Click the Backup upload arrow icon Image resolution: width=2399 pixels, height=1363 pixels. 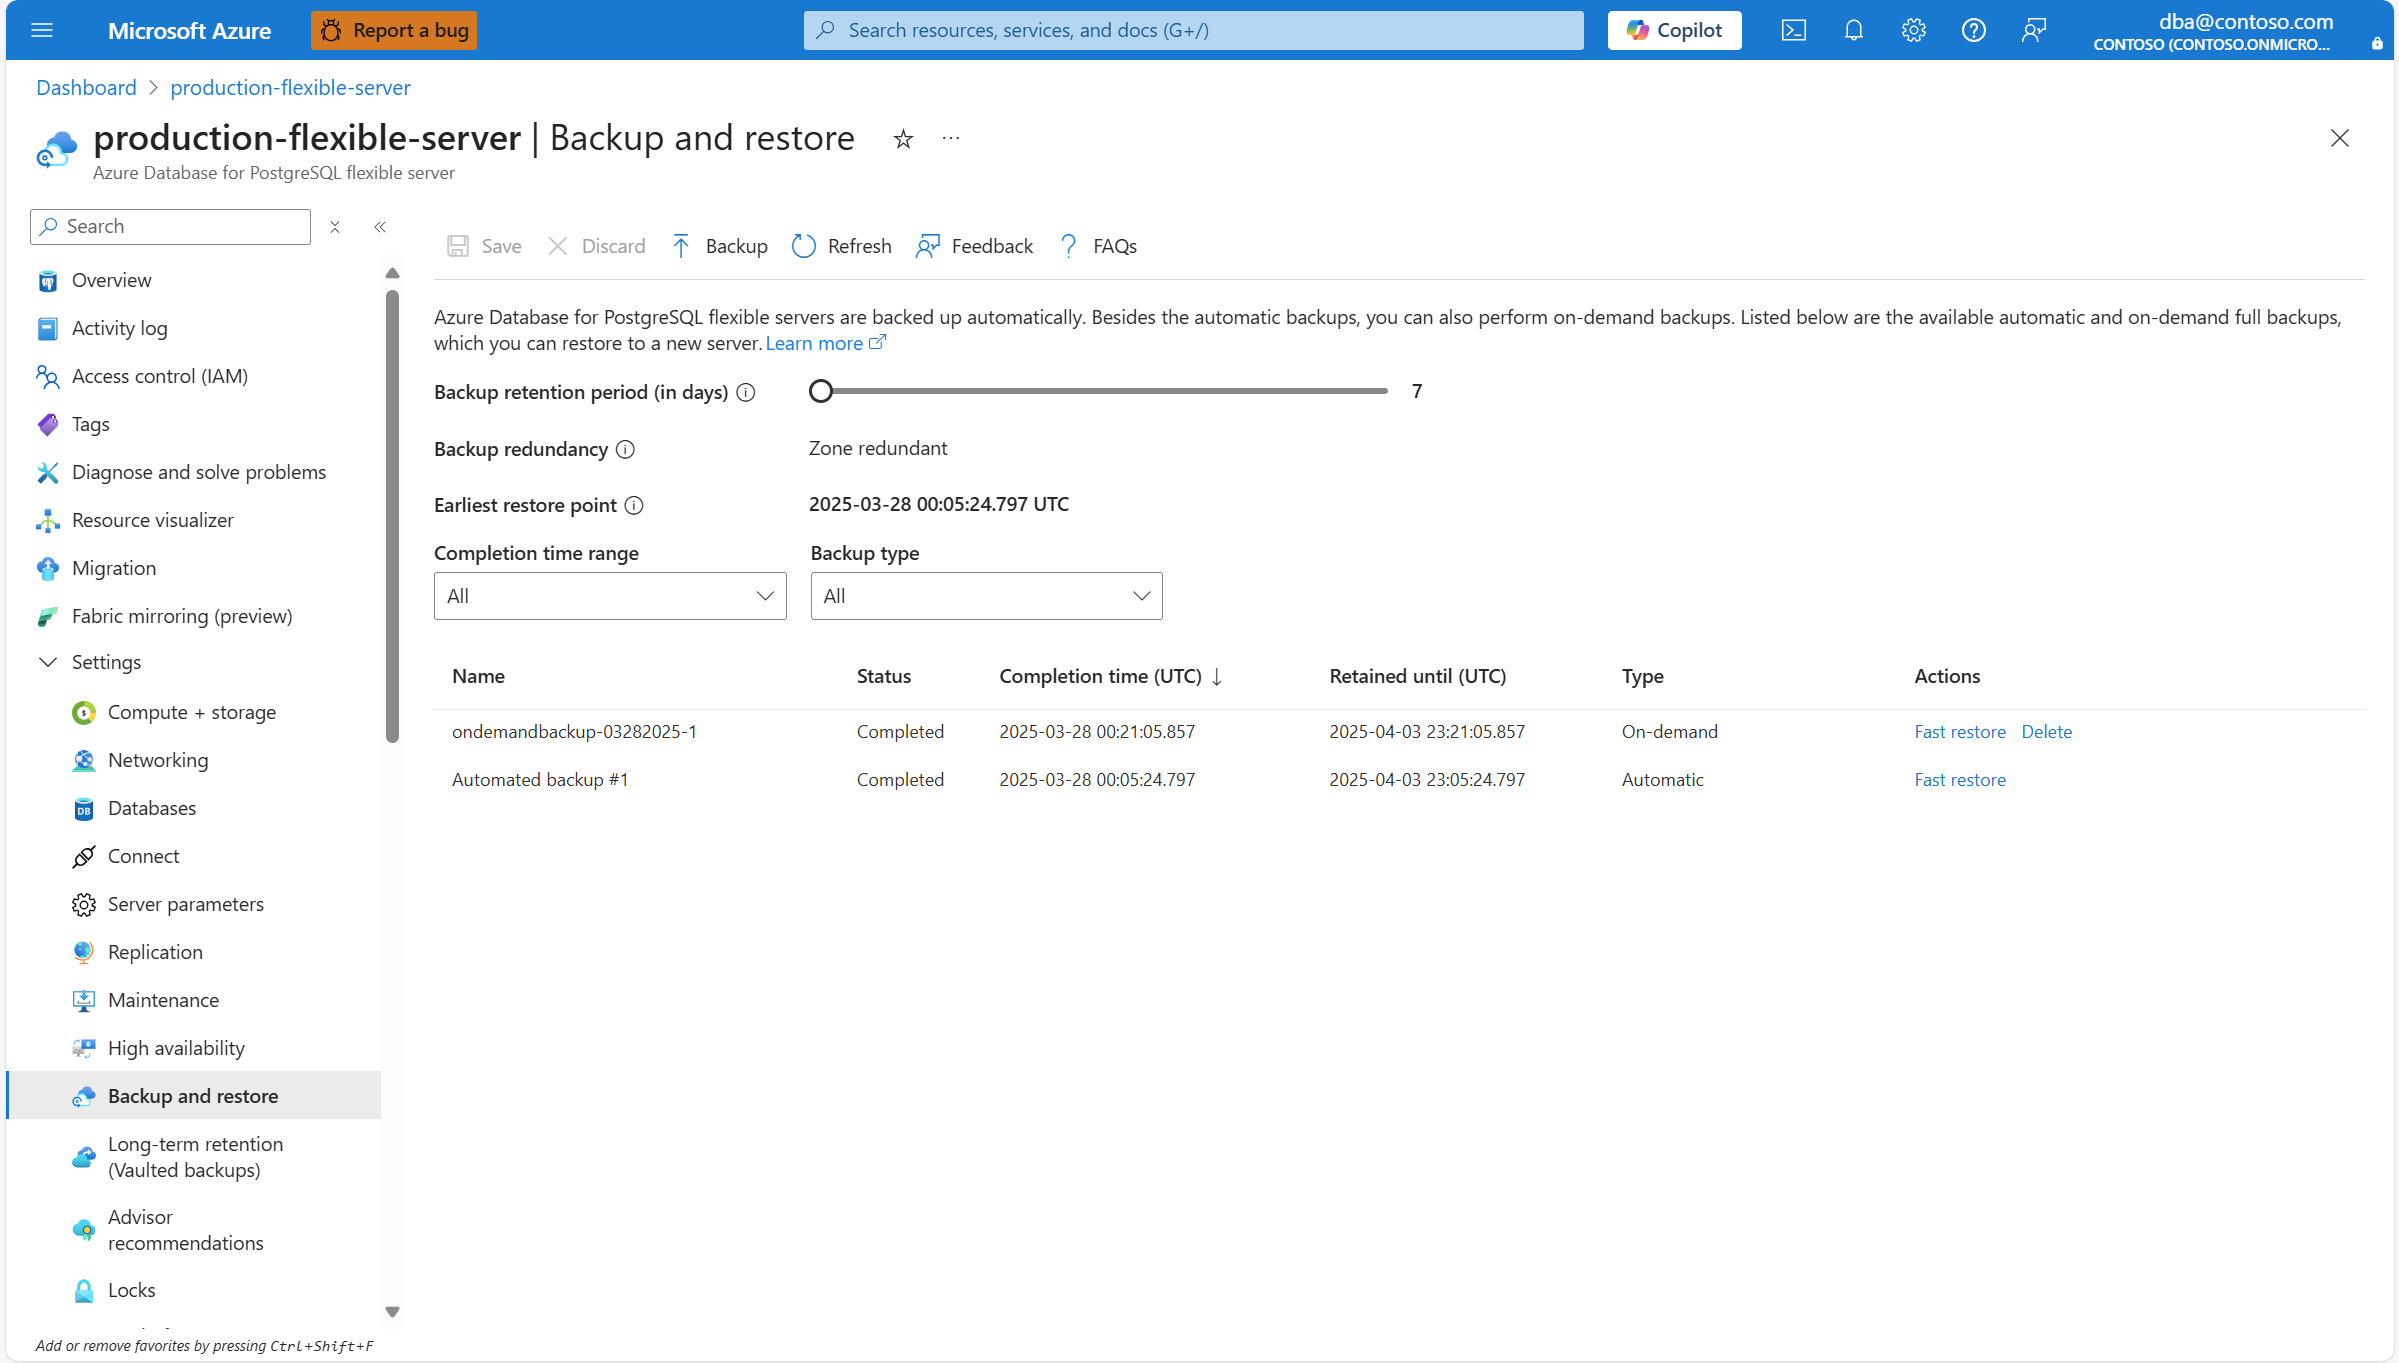tap(681, 246)
